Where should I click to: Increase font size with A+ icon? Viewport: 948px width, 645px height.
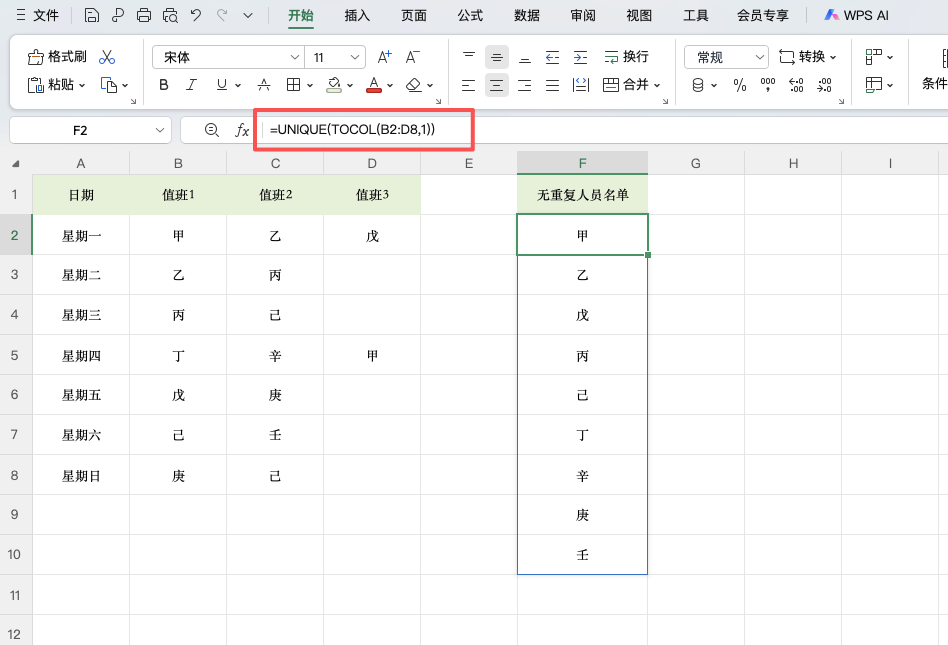point(385,57)
